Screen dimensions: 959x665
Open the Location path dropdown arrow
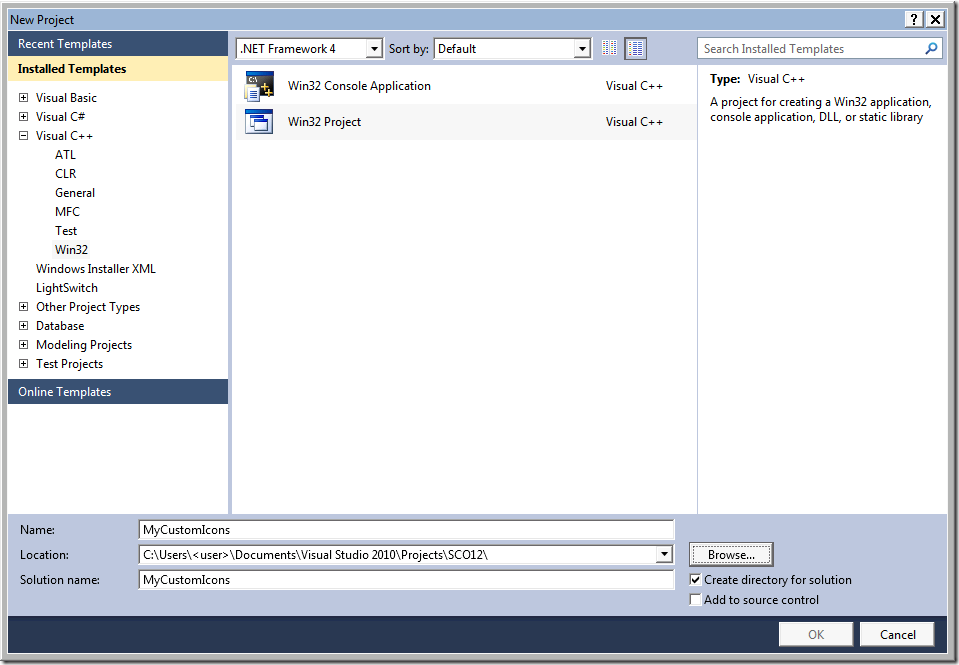coord(664,554)
